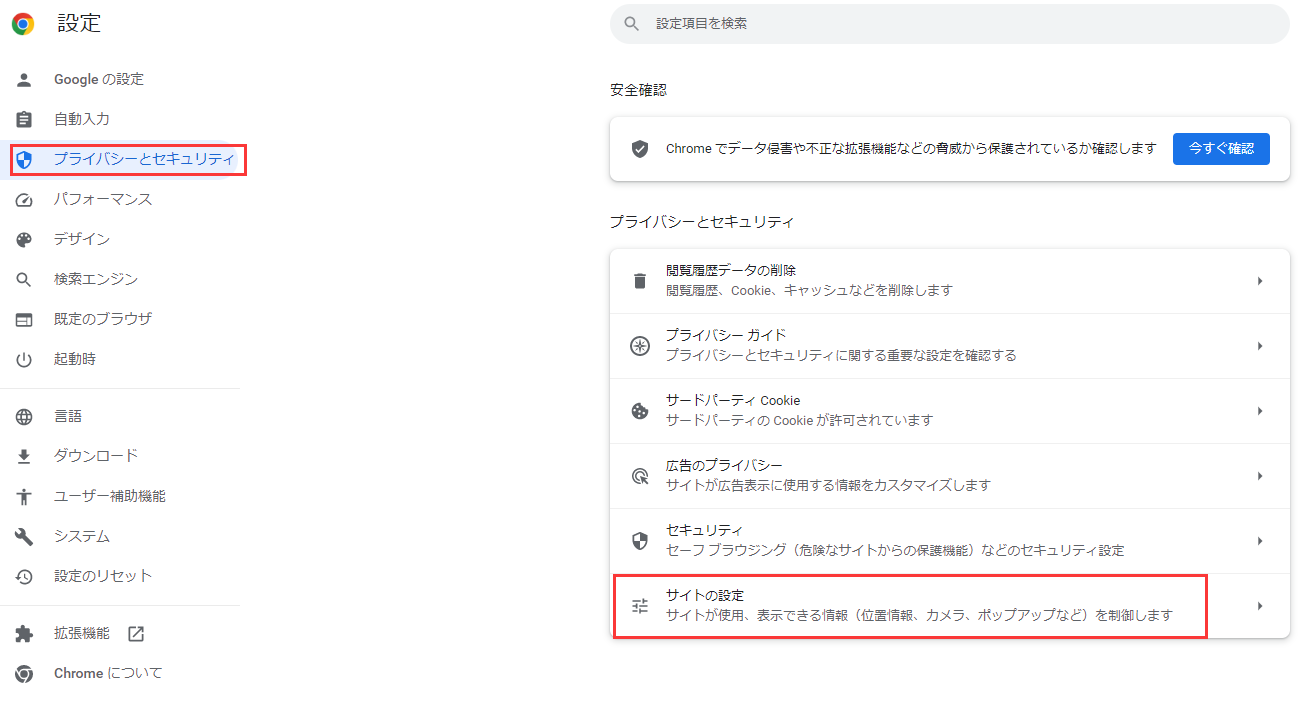The image size is (1316, 703).
Task: Click the セキュリティ shield icon in the list
Action: click(x=640, y=540)
